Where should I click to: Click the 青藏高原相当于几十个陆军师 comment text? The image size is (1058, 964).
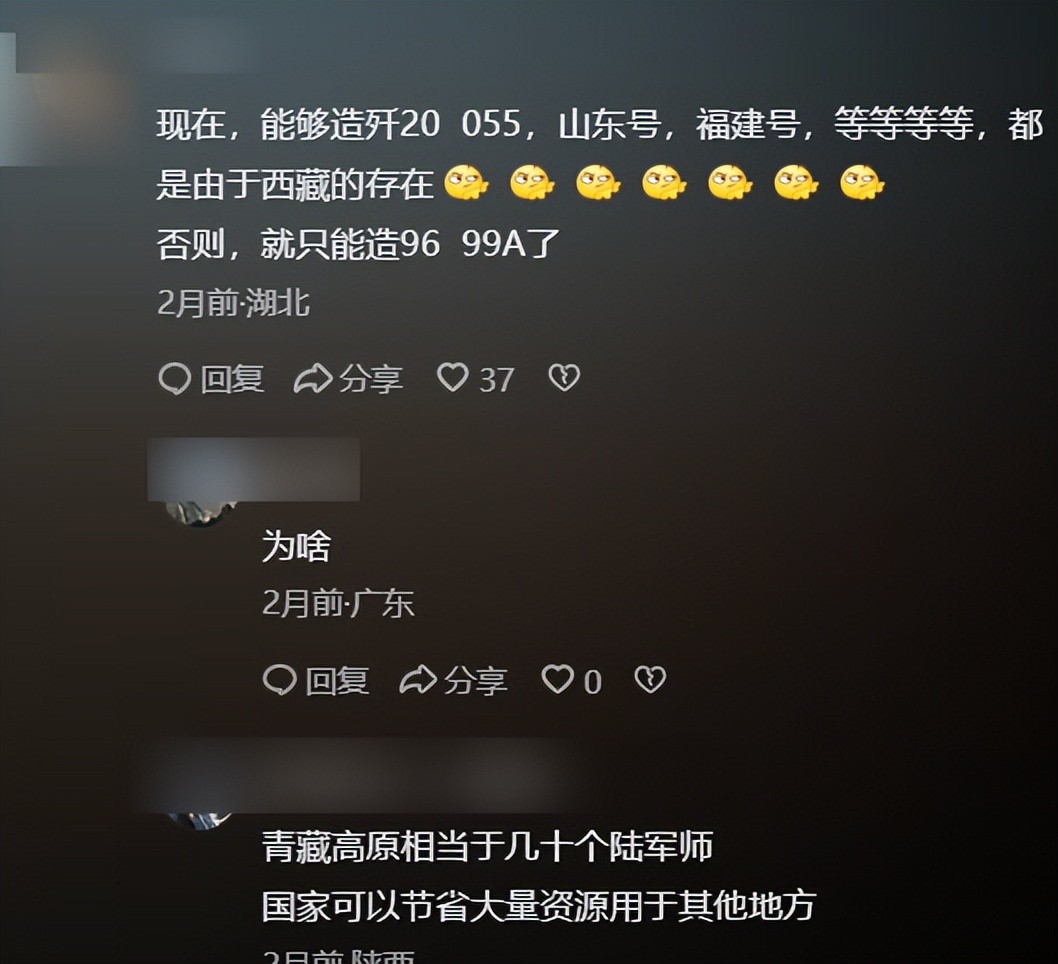pyautogui.click(x=487, y=847)
